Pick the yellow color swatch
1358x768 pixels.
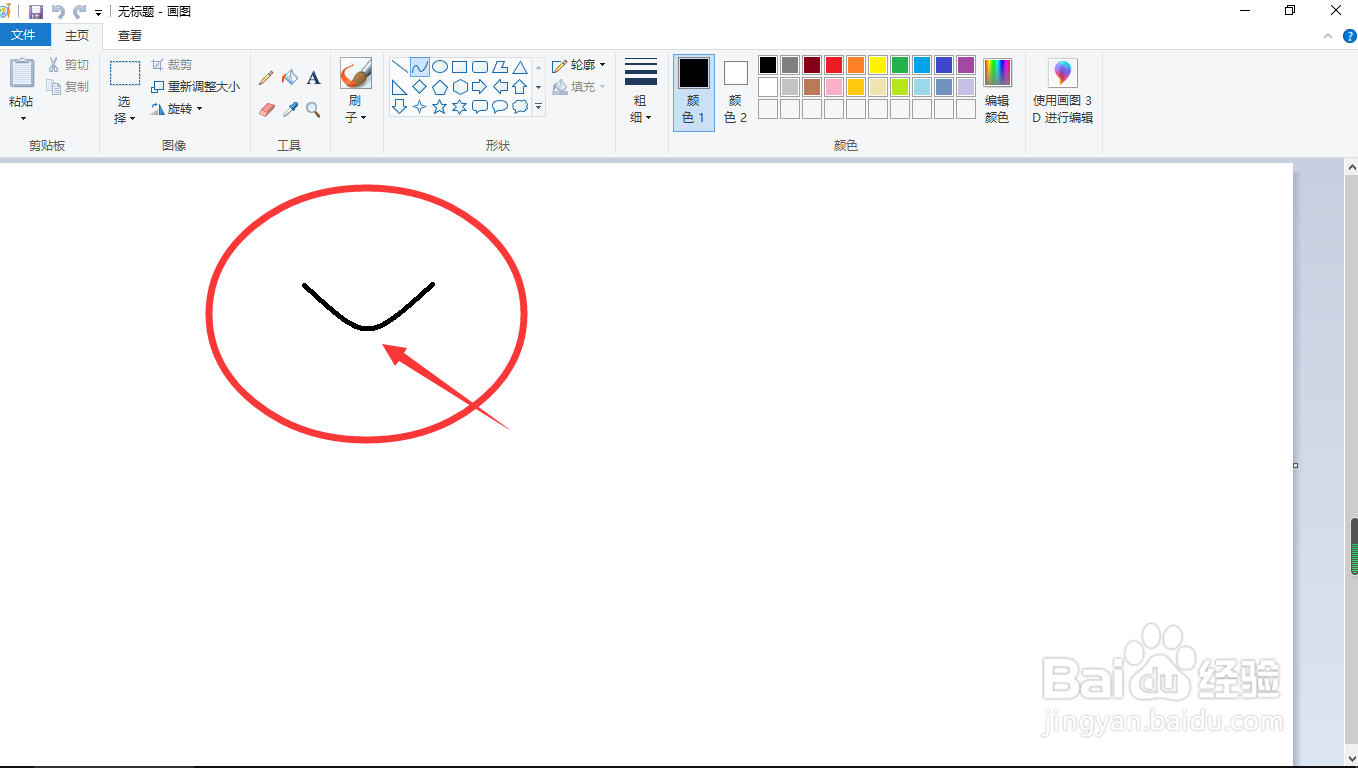click(878, 65)
